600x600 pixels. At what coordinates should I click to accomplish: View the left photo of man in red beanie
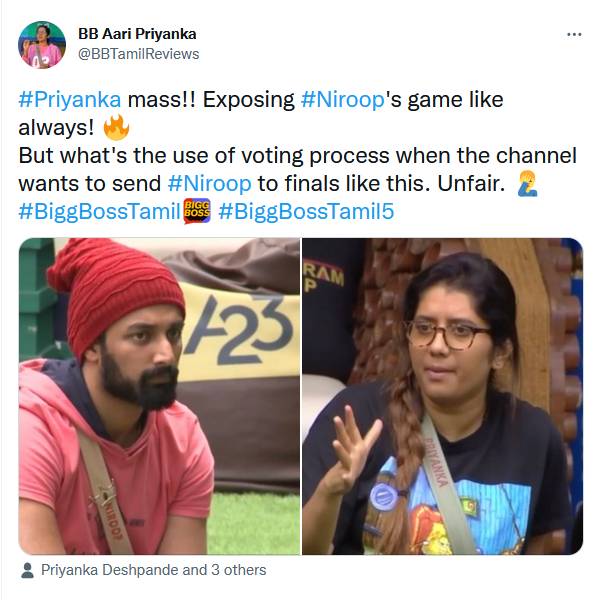point(159,396)
